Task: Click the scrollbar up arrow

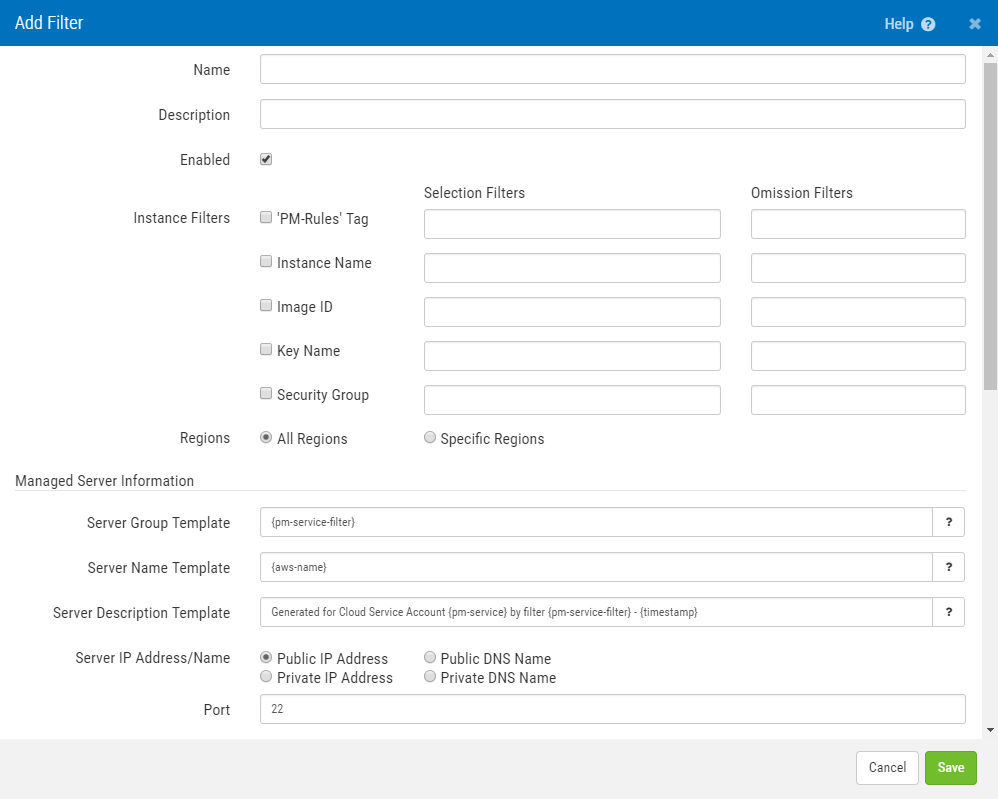Action: 990,55
